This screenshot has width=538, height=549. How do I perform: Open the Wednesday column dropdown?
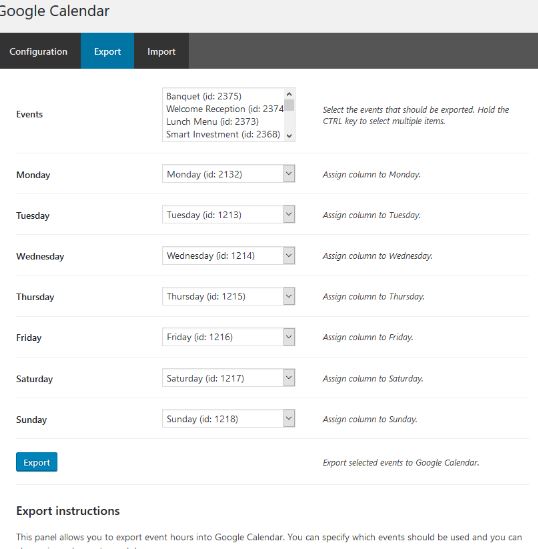(x=229, y=255)
